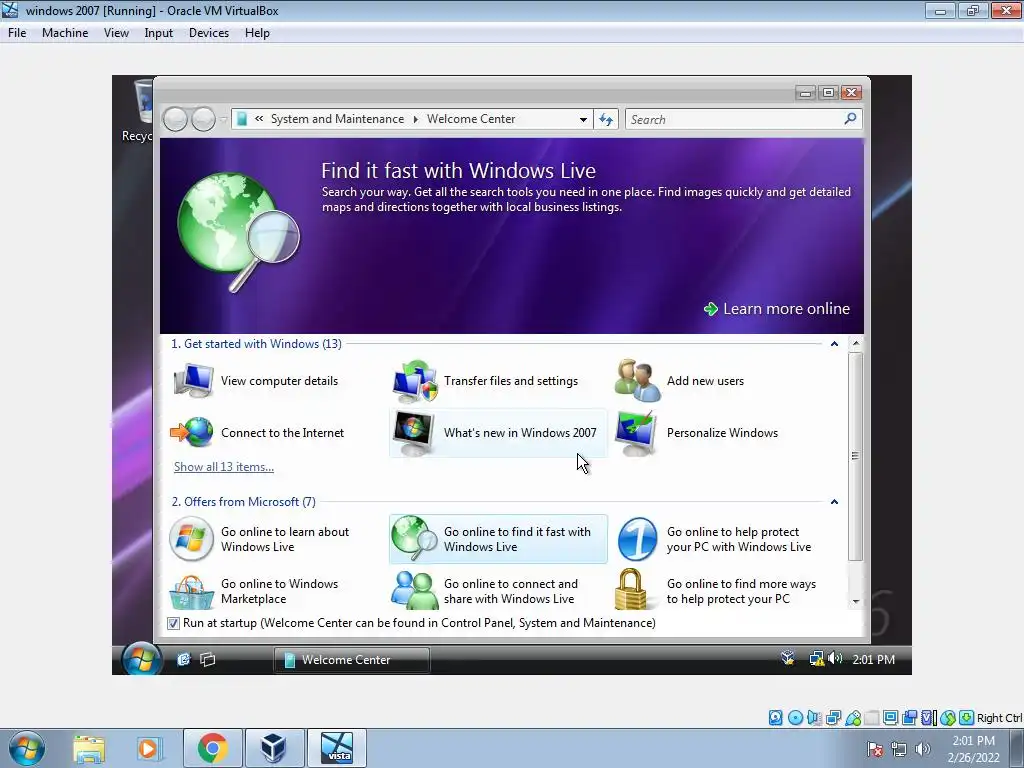Open the File menu in VirtualBox

tap(17, 33)
